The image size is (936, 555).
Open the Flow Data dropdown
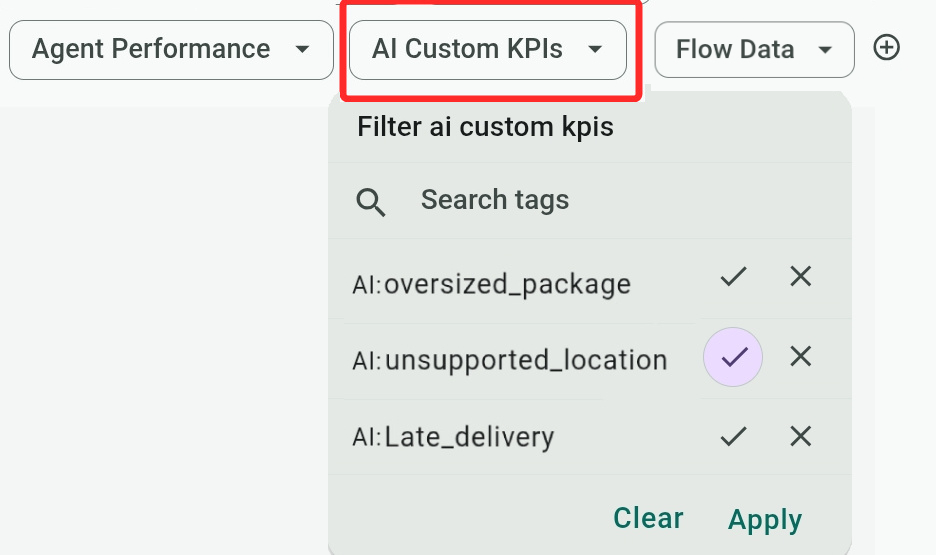coord(755,50)
